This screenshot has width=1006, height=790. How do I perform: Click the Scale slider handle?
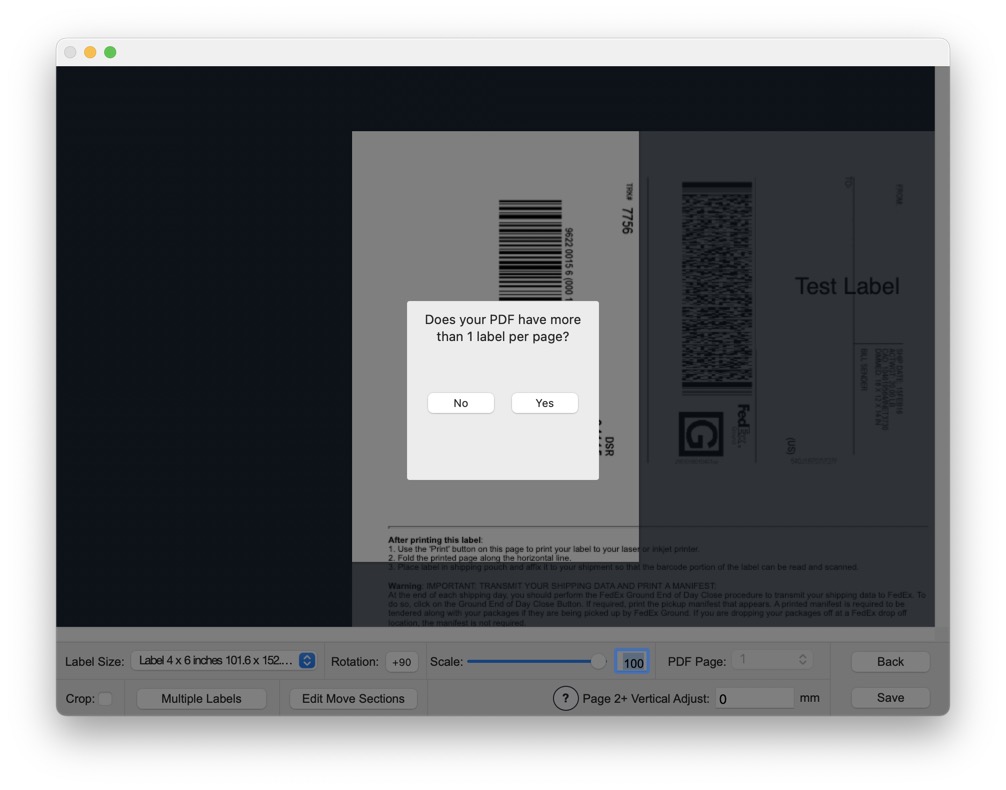[598, 661]
